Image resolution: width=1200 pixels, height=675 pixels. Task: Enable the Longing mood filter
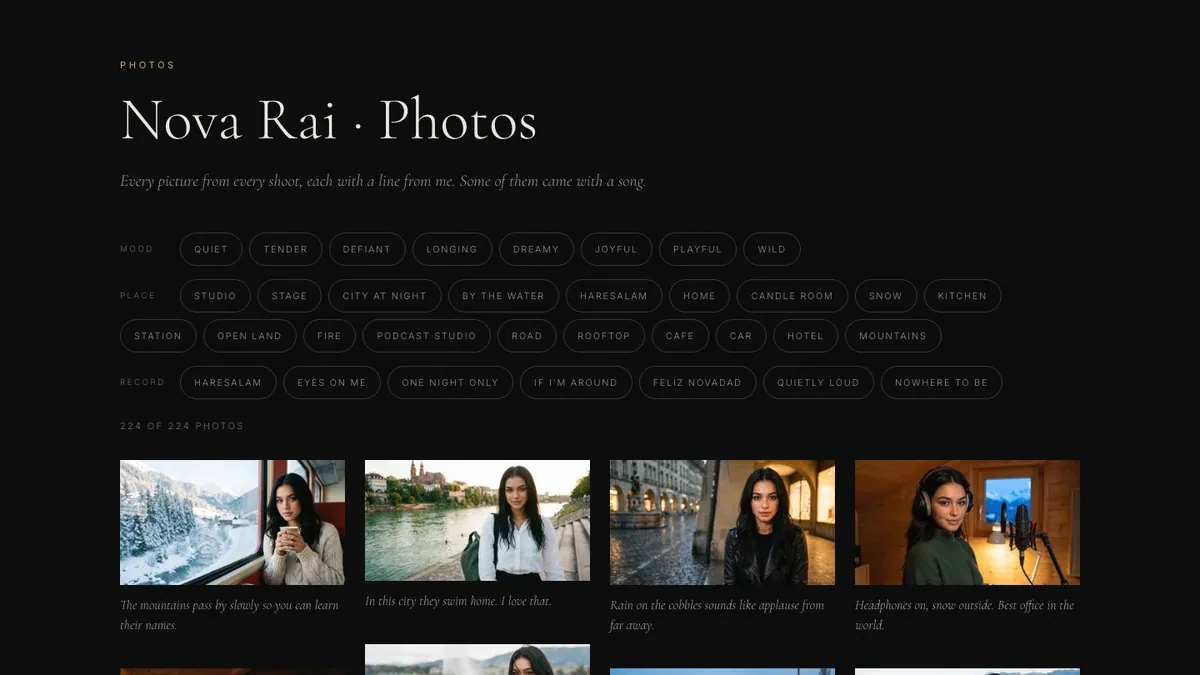[x=452, y=249]
